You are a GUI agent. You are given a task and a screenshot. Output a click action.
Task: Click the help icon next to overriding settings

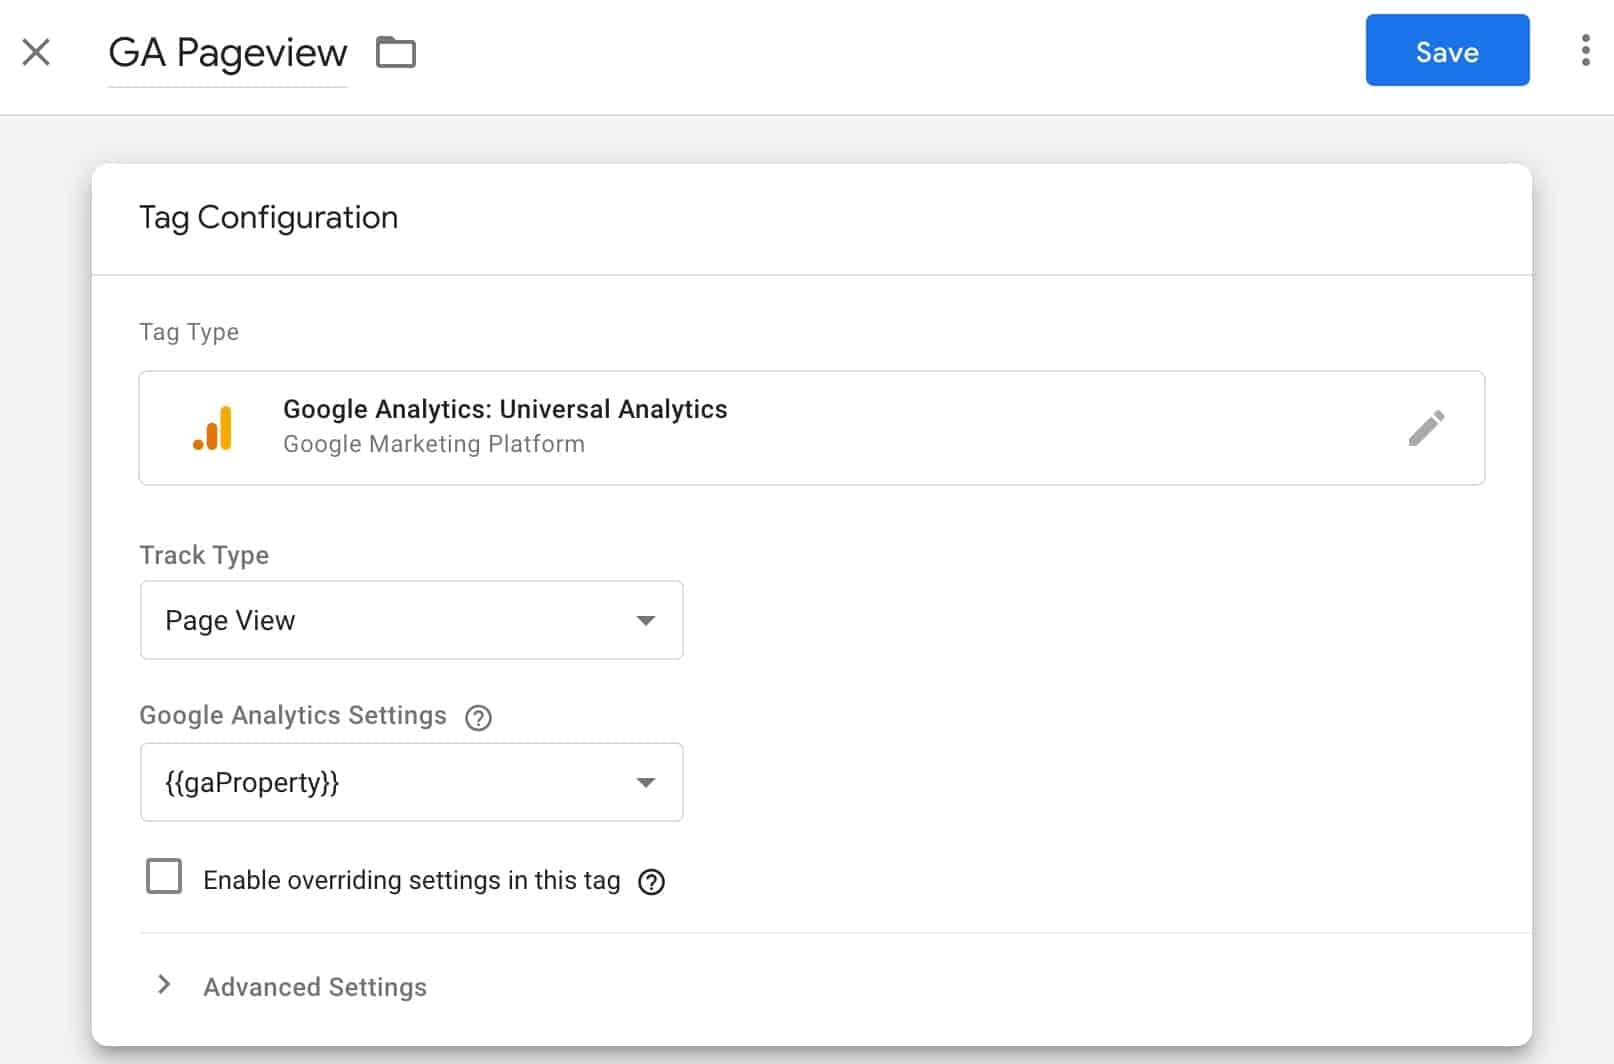(x=651, y=881)
